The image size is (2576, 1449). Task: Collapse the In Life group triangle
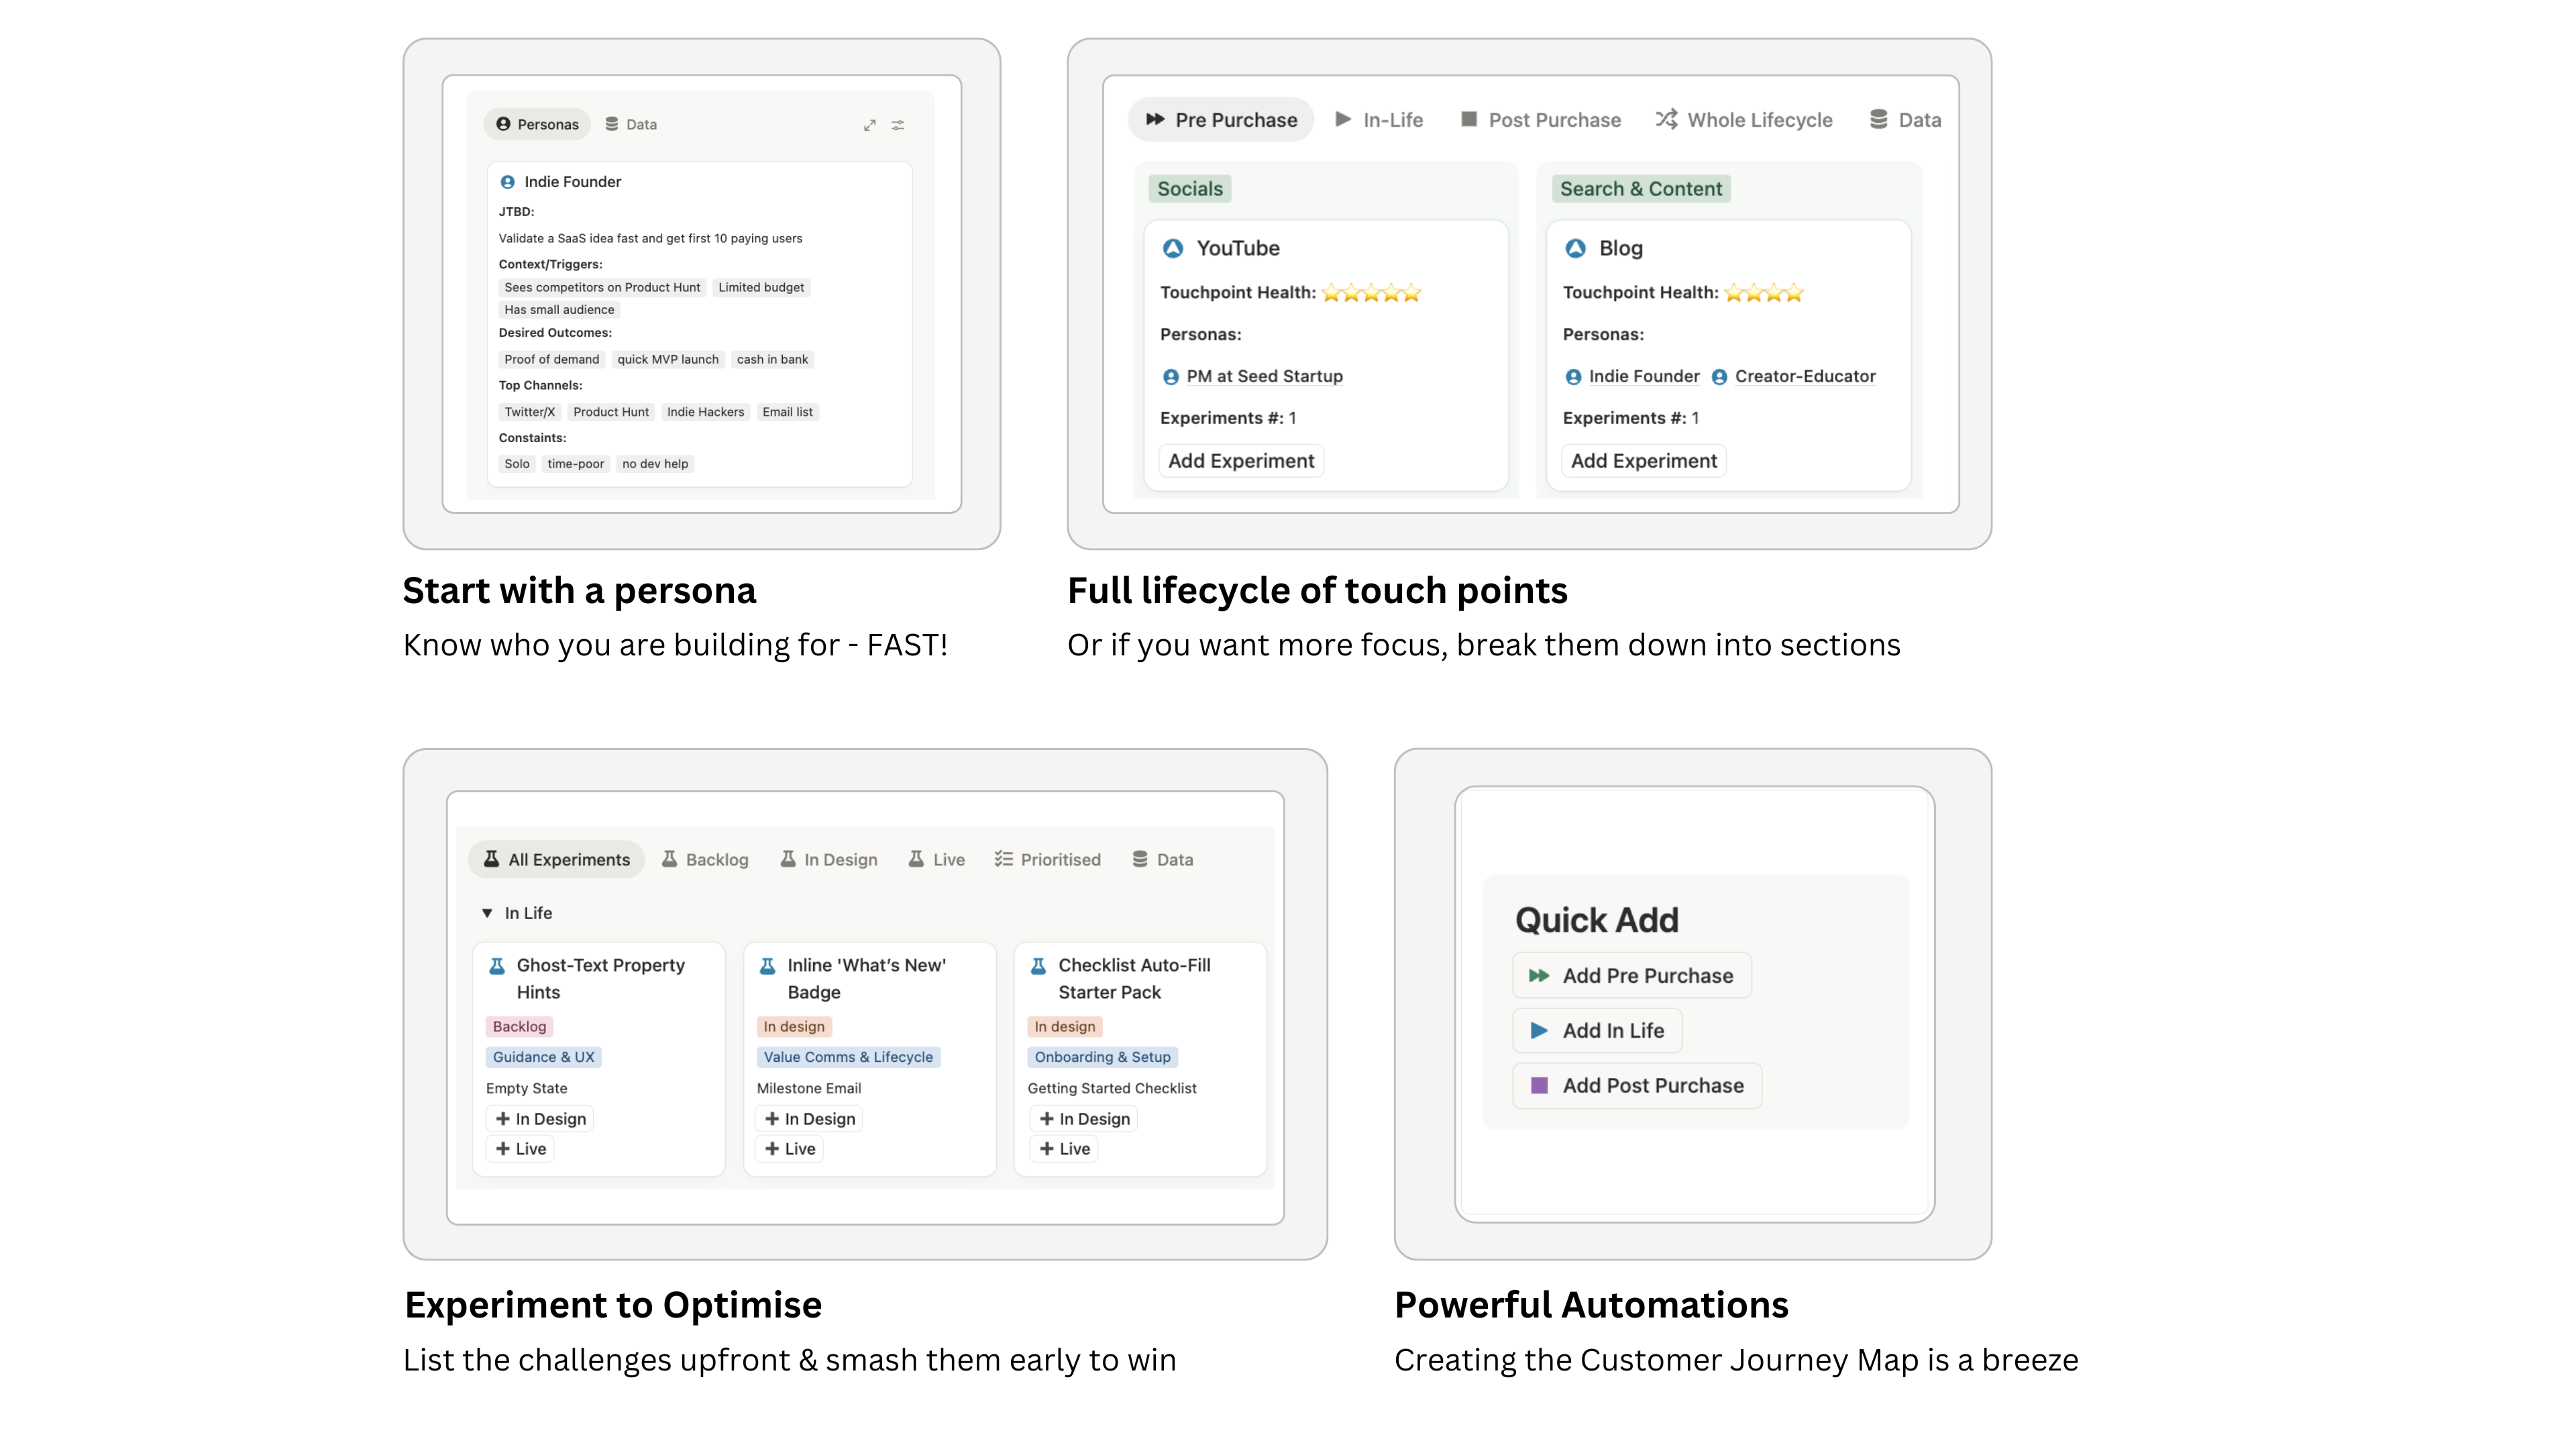click(x=487, y=913)
